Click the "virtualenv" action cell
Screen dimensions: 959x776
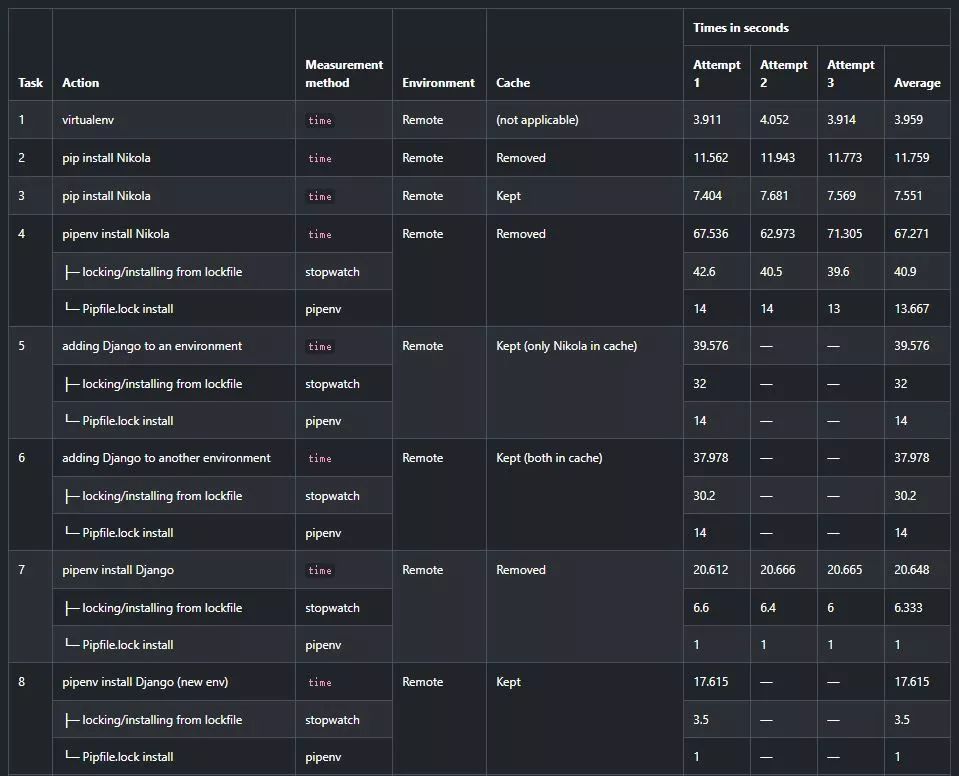(x=90, y=120)
